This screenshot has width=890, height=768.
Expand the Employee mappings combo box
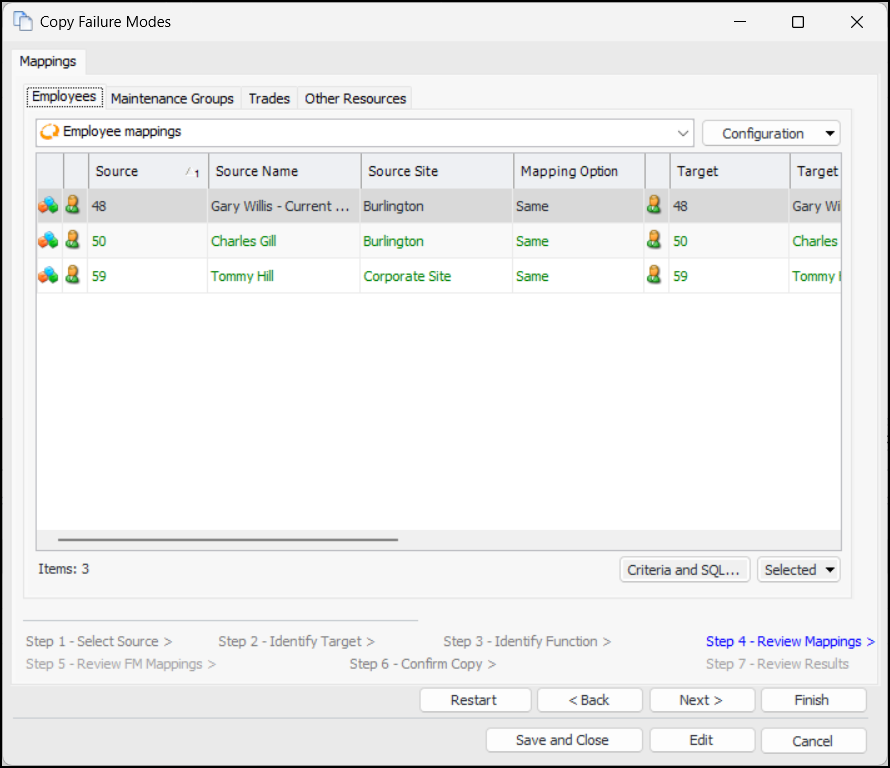pos(683,132)
